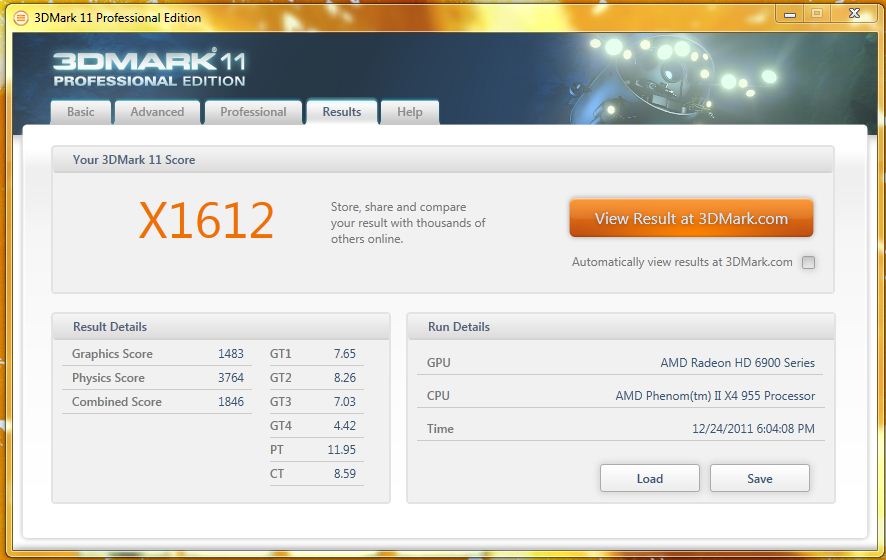The image size is (886, 560).
Task: Click the Results tab
Action: point(341,112)
